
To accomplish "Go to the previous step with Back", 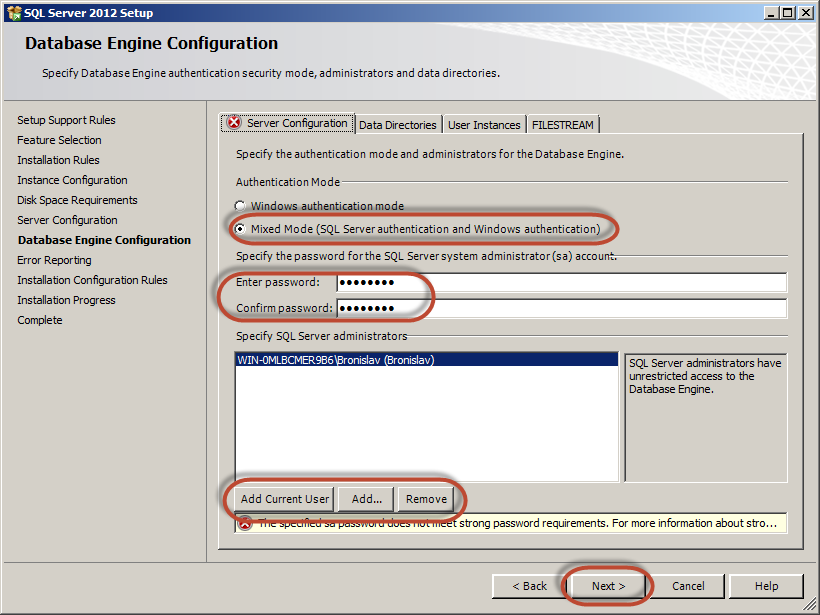I will 529,586.
